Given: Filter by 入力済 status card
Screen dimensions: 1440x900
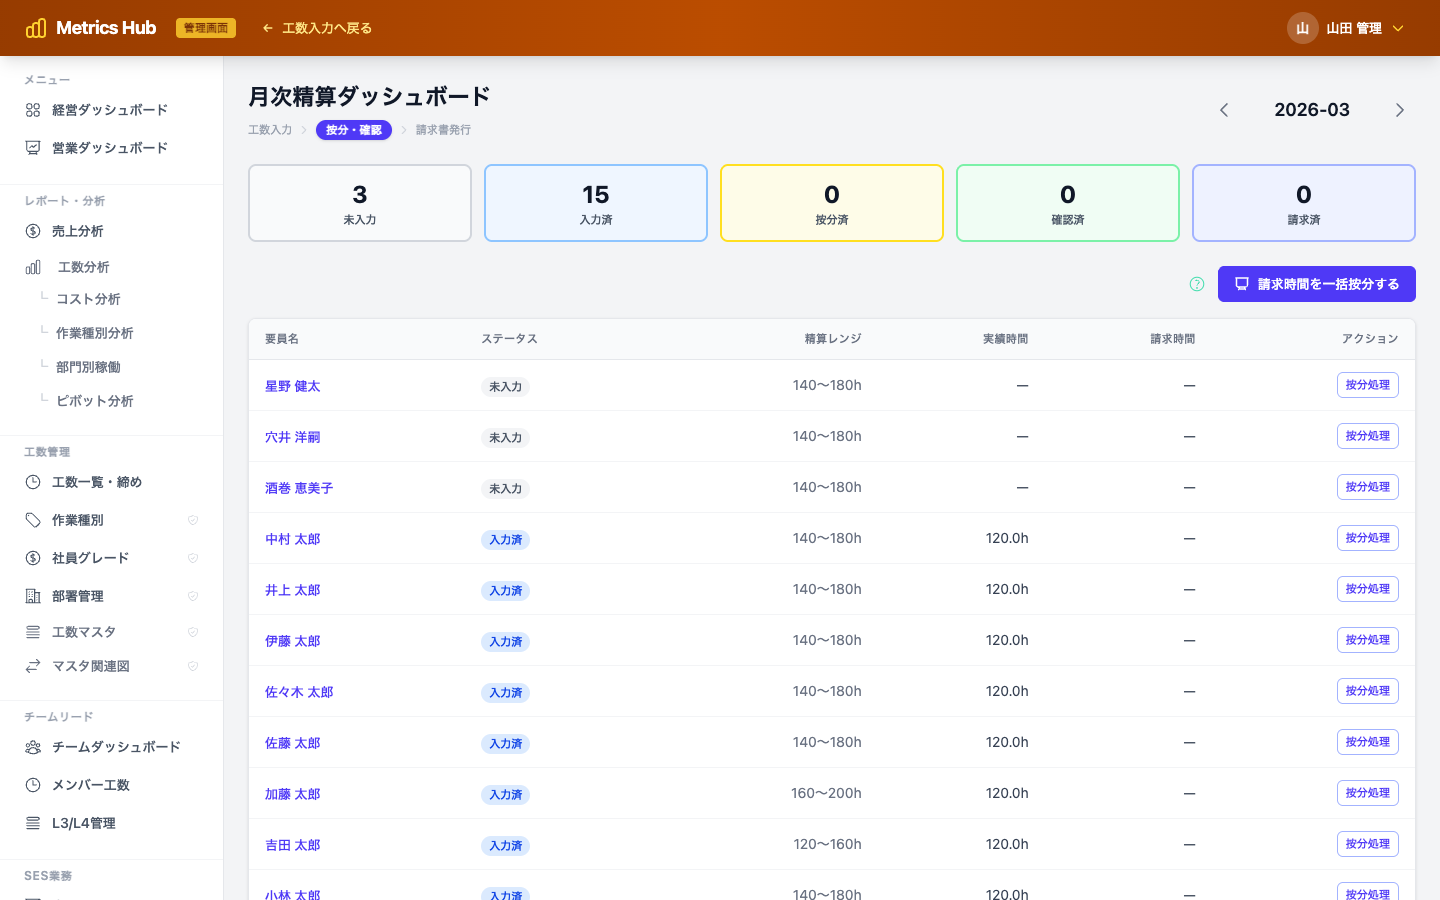Looking at the screenshot, I should click(x=596, y=203).
